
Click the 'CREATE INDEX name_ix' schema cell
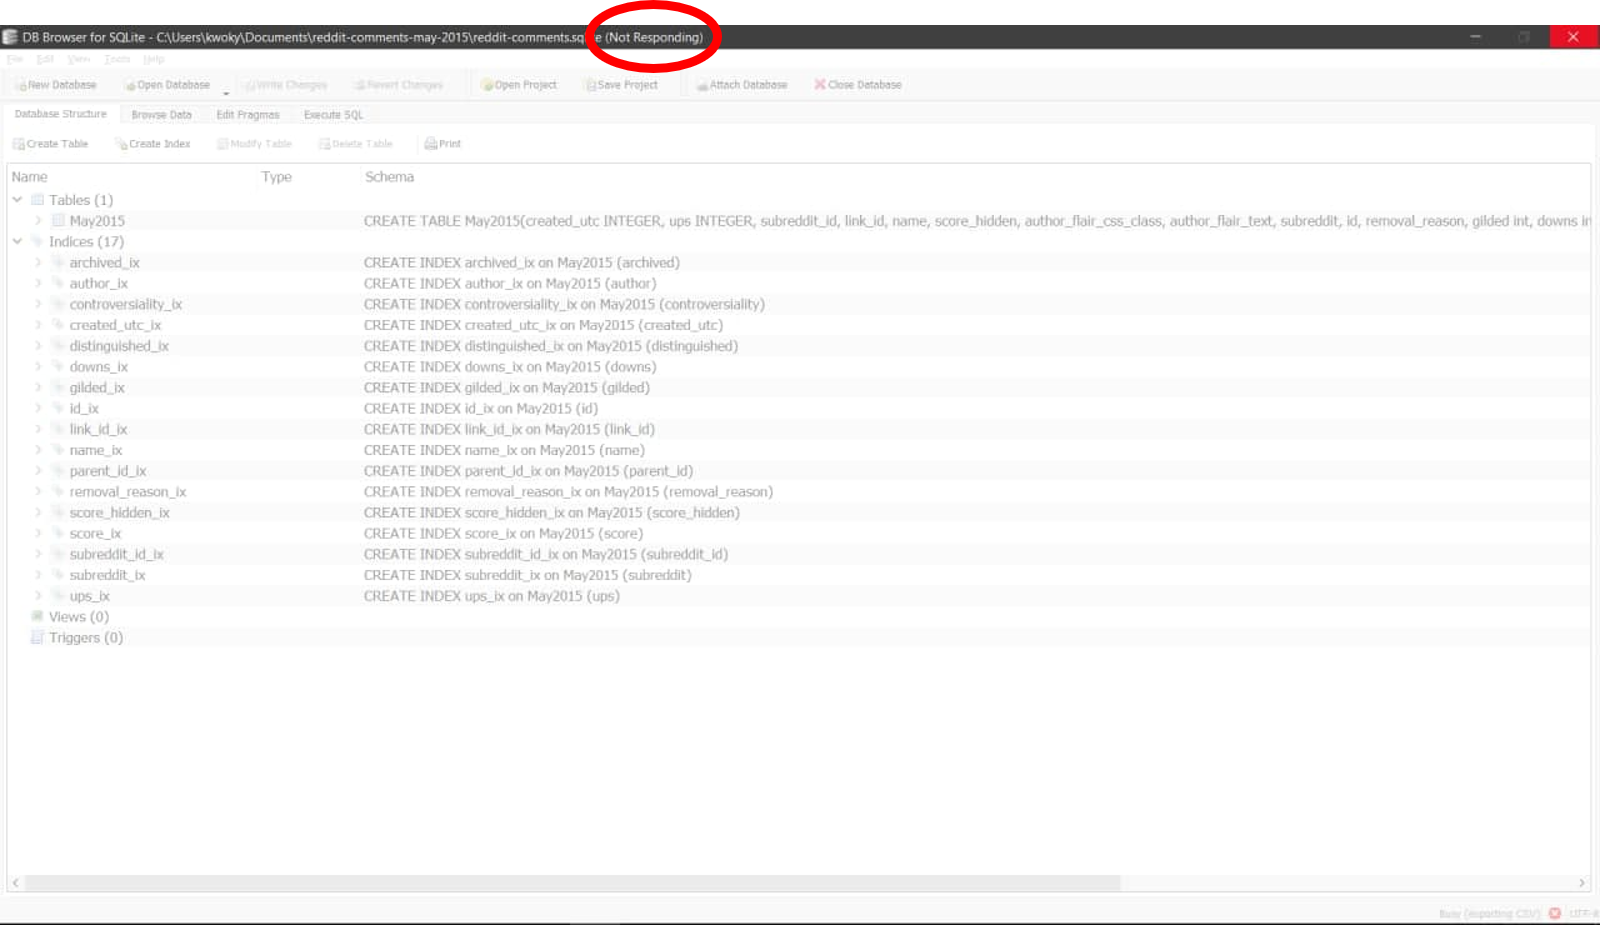pyautogui.click(x=504, y=450)
